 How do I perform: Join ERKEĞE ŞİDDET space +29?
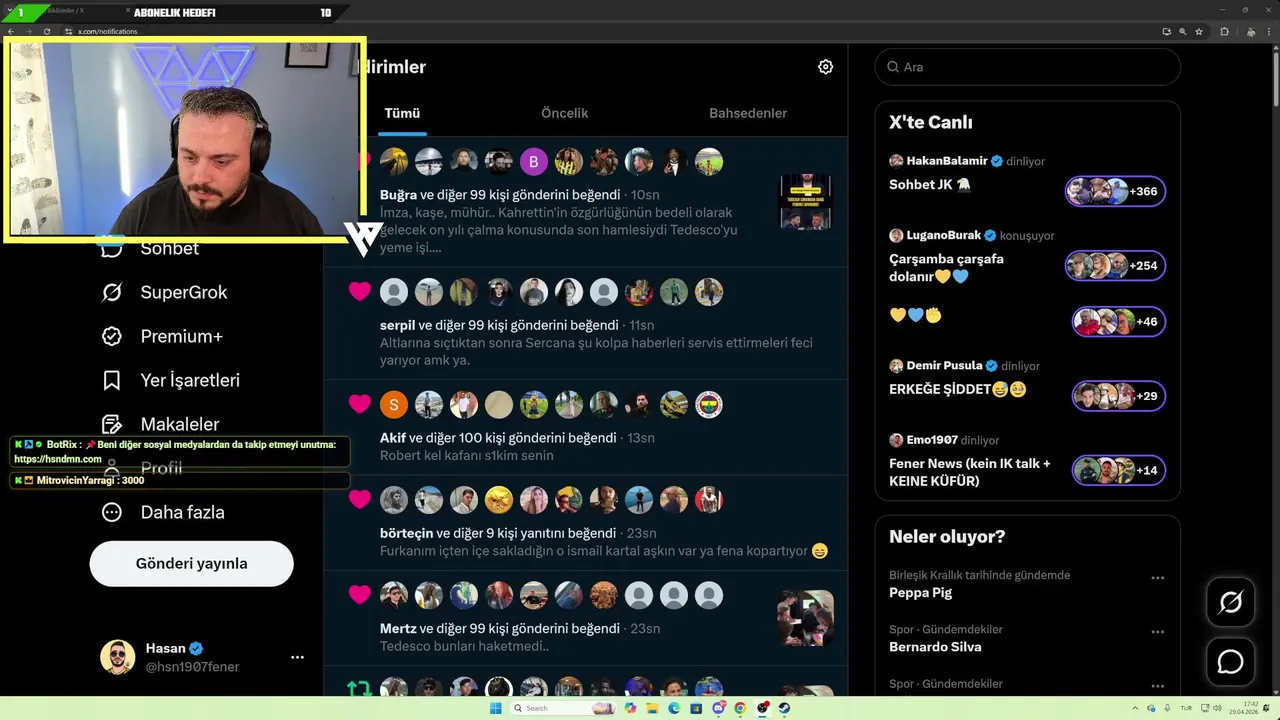click(x=1119, y=396)
